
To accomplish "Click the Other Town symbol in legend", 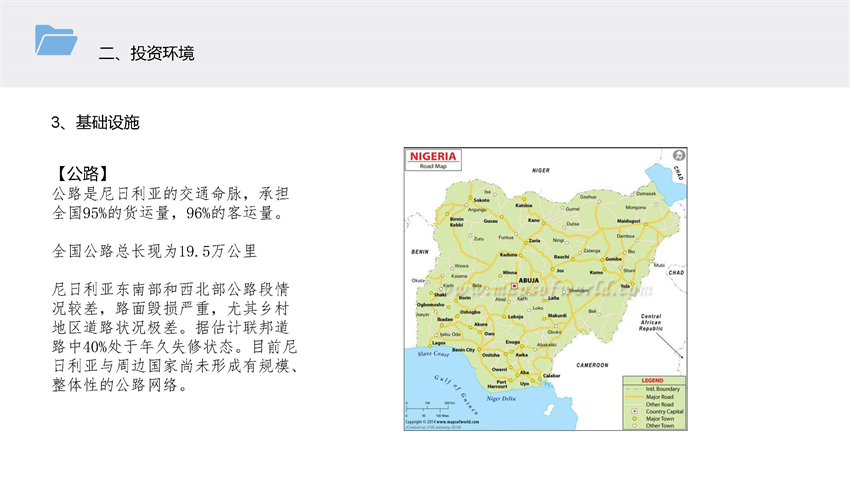I will click(635, 426).
